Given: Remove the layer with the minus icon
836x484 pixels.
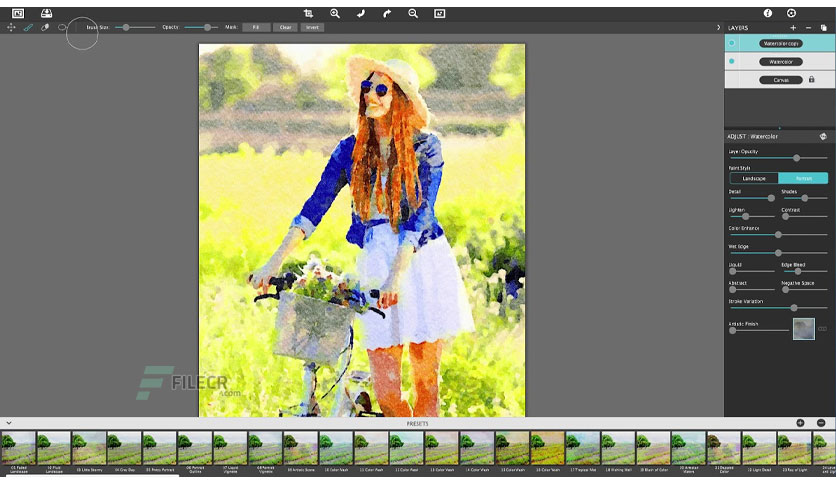Looking at the screenshot, I should [x=808, y=28].
